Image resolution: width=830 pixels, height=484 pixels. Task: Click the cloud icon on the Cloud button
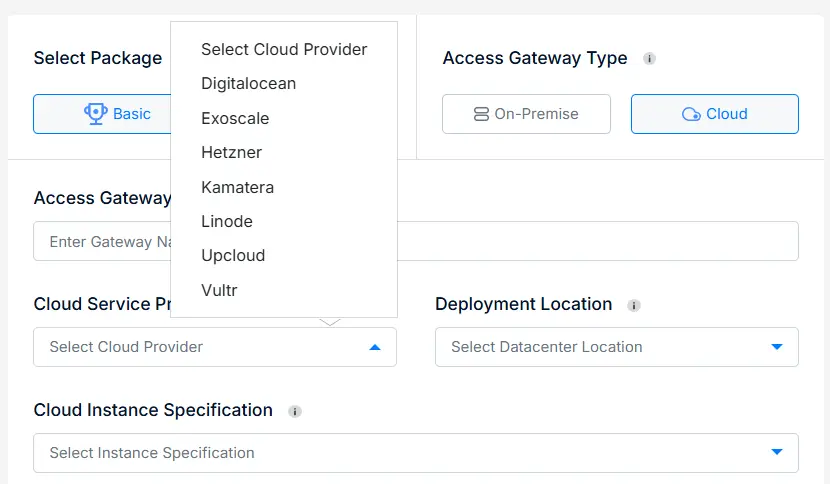(691, 114)
